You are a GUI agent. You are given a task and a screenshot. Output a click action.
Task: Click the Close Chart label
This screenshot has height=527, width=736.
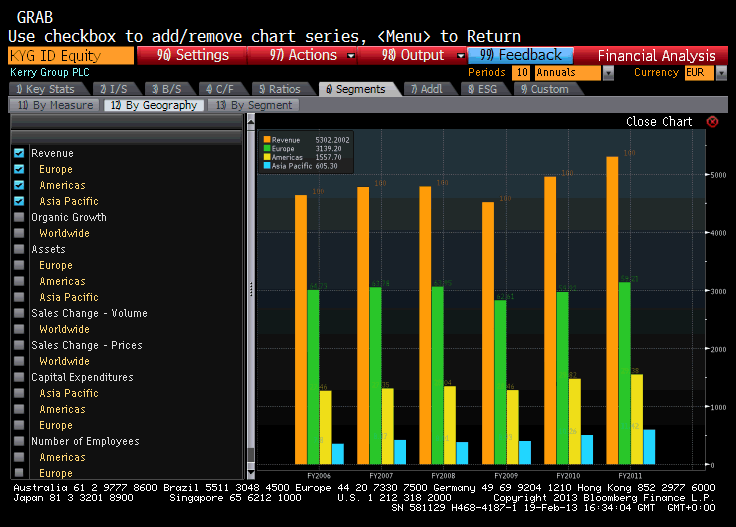pyautogui.click(x=659, y=122)
